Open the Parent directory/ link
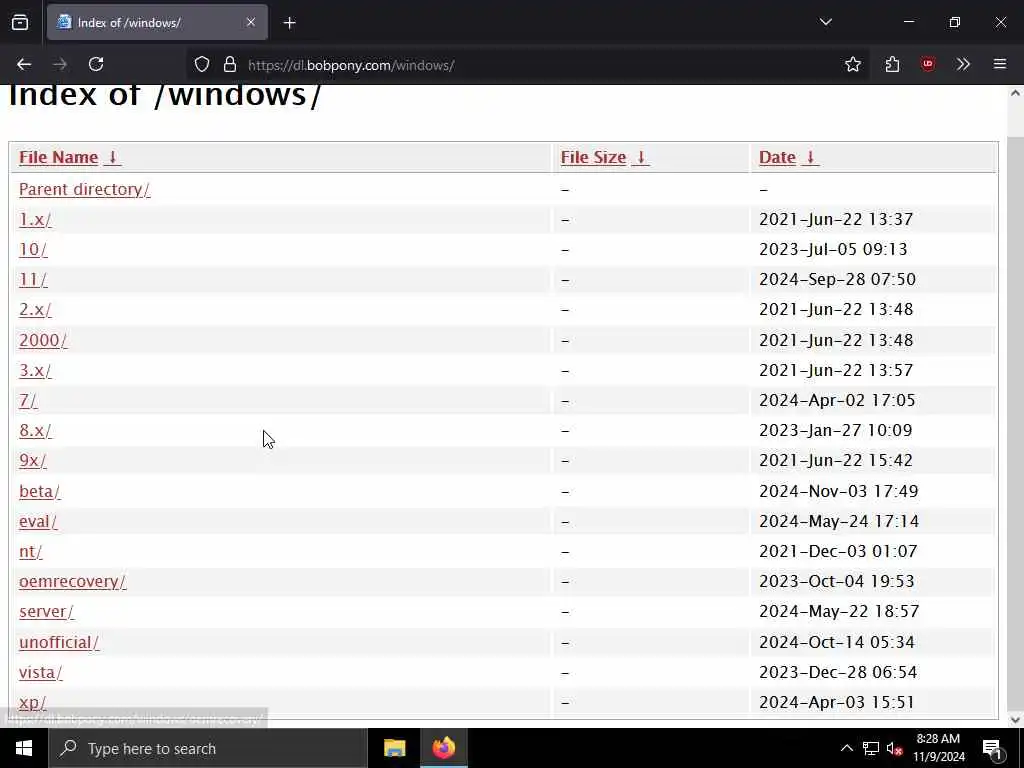The height and width of the screenshot is (768, 1024). (x=84, y=189)
